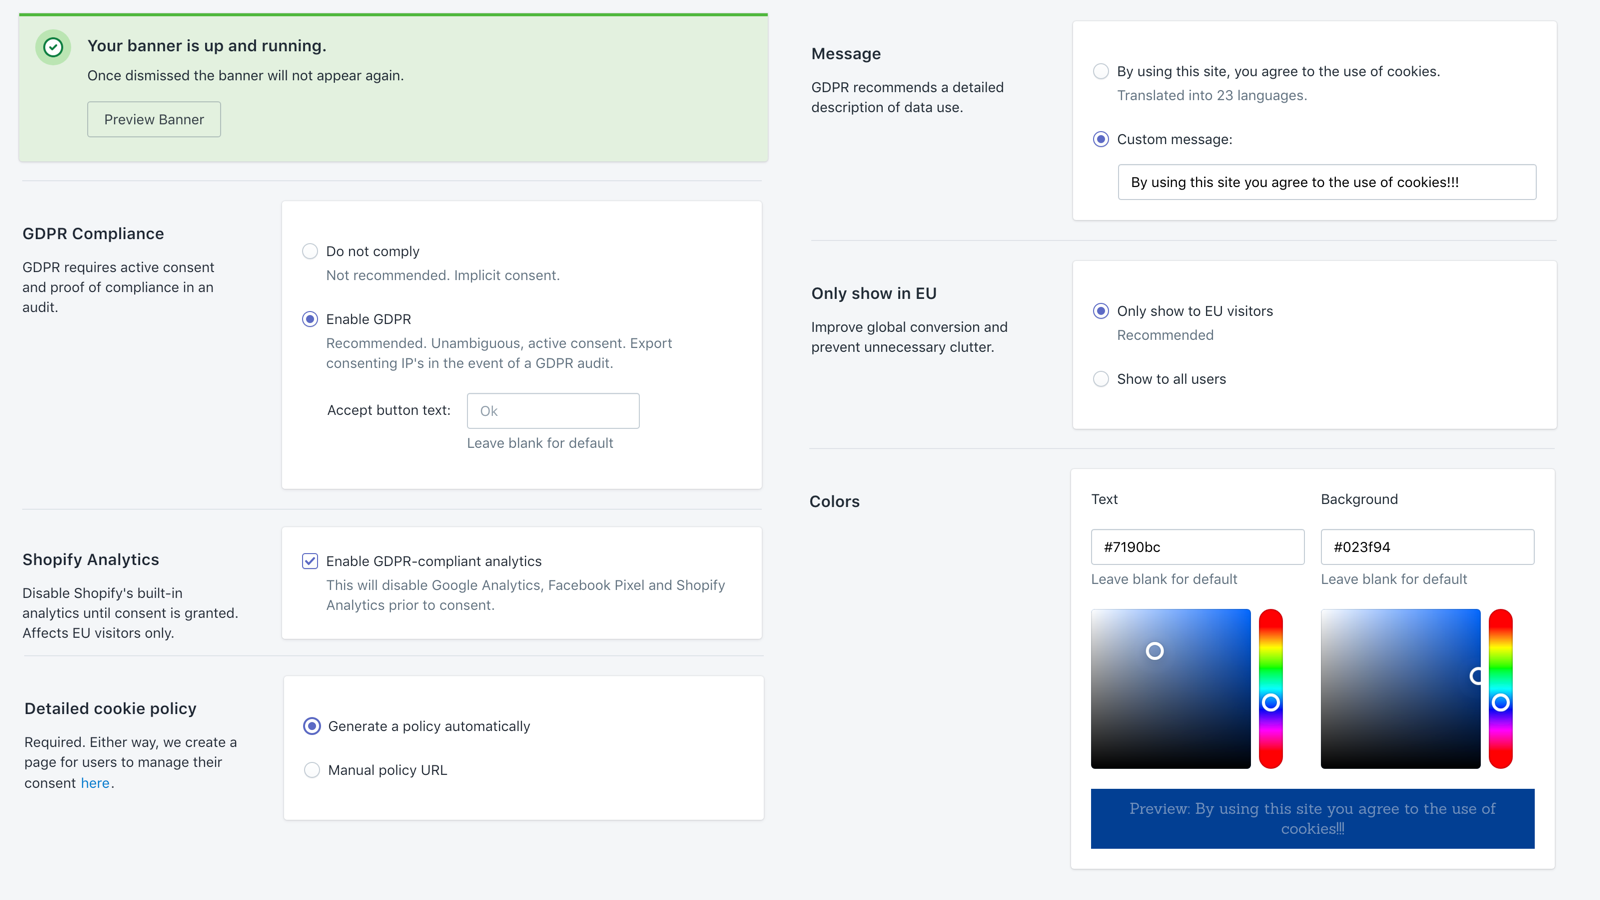The height and width of the screenshot is (900, 1600).
Task: Click the green success checkmark icon
Action: [x=52, y=47]
